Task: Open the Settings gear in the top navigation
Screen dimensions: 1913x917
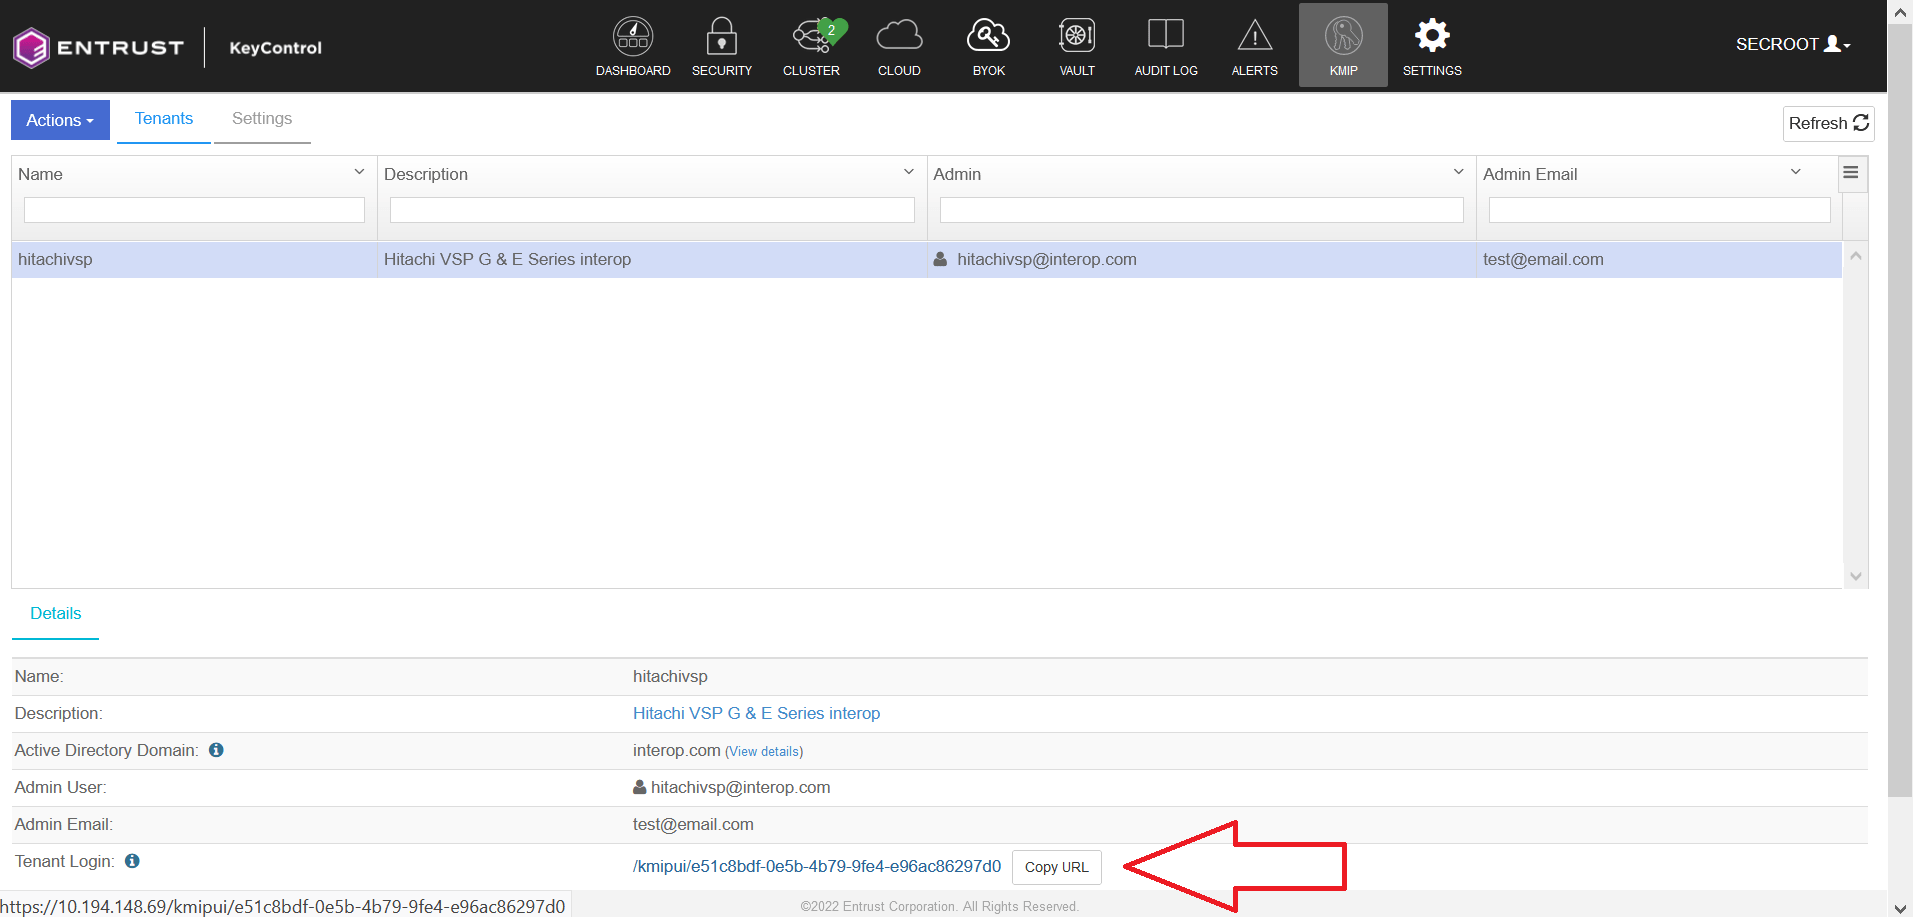Action: tap(1432, 46)
